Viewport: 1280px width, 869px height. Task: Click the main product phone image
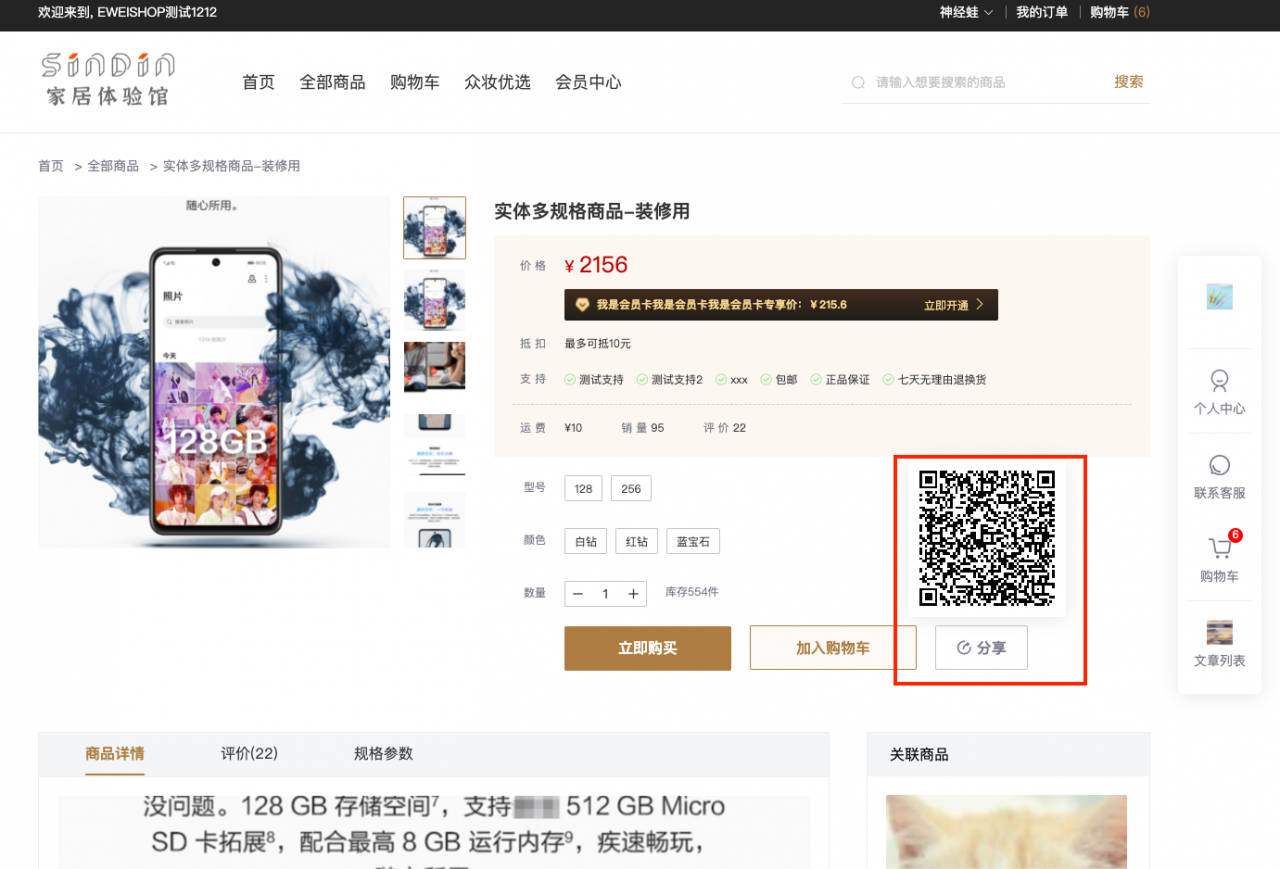tap(214, 372)
